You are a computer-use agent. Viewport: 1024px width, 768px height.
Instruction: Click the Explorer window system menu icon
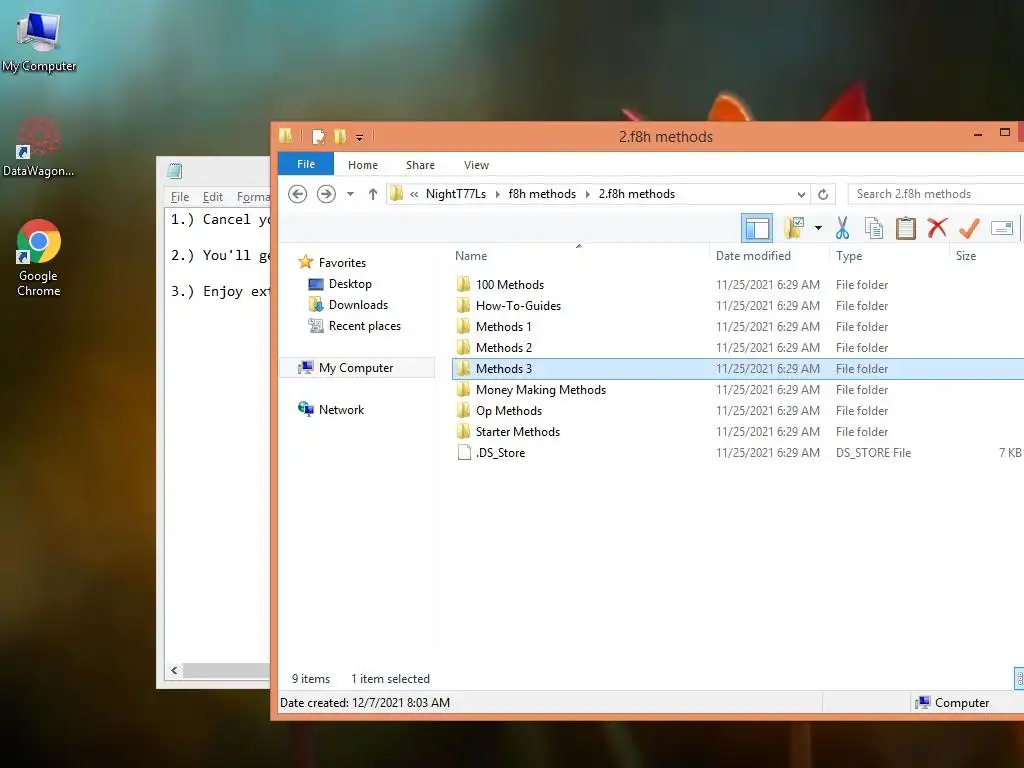(286, 136)
